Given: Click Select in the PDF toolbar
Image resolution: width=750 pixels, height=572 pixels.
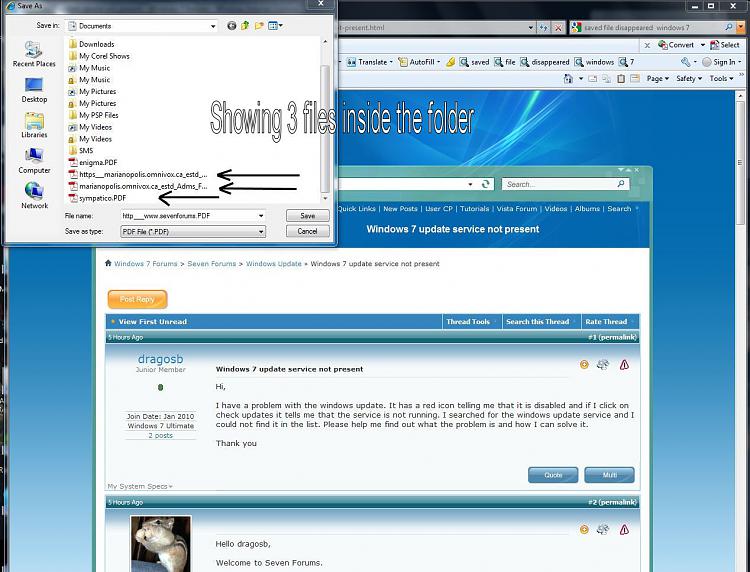Looking at the screenshot, I should pos(725,45).
